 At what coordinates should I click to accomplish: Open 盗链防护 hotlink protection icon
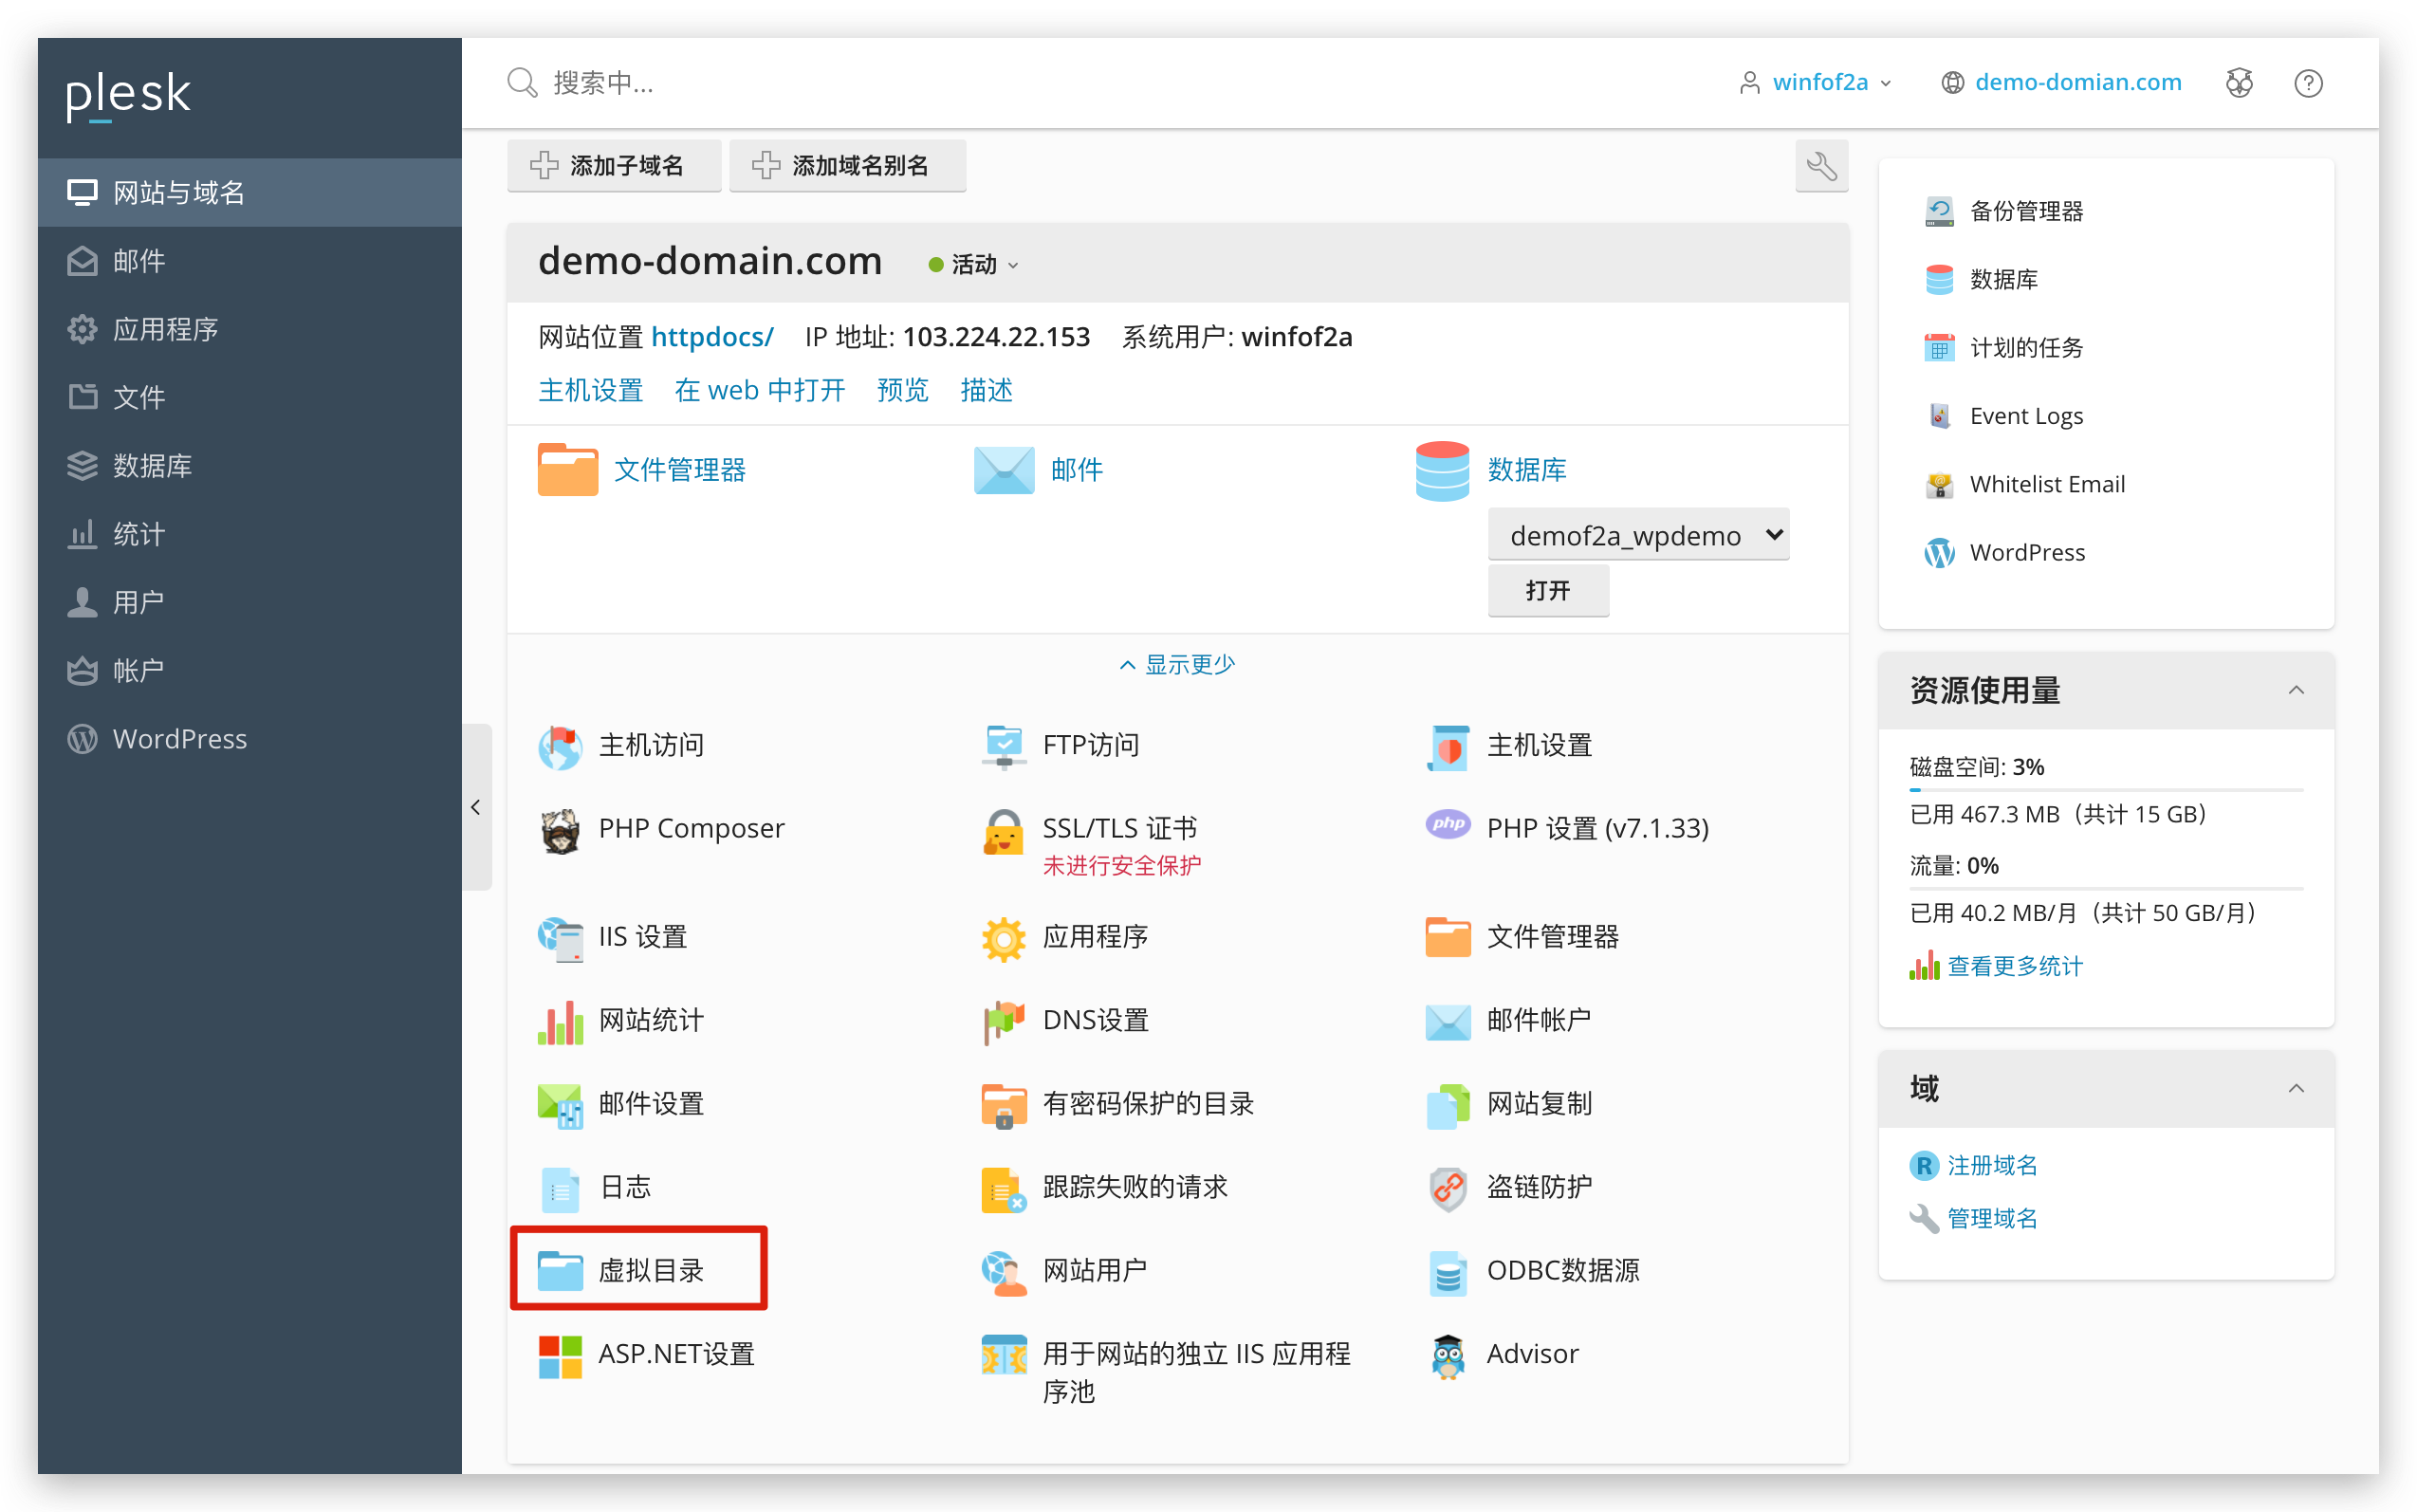(x=1447, y=1188)
